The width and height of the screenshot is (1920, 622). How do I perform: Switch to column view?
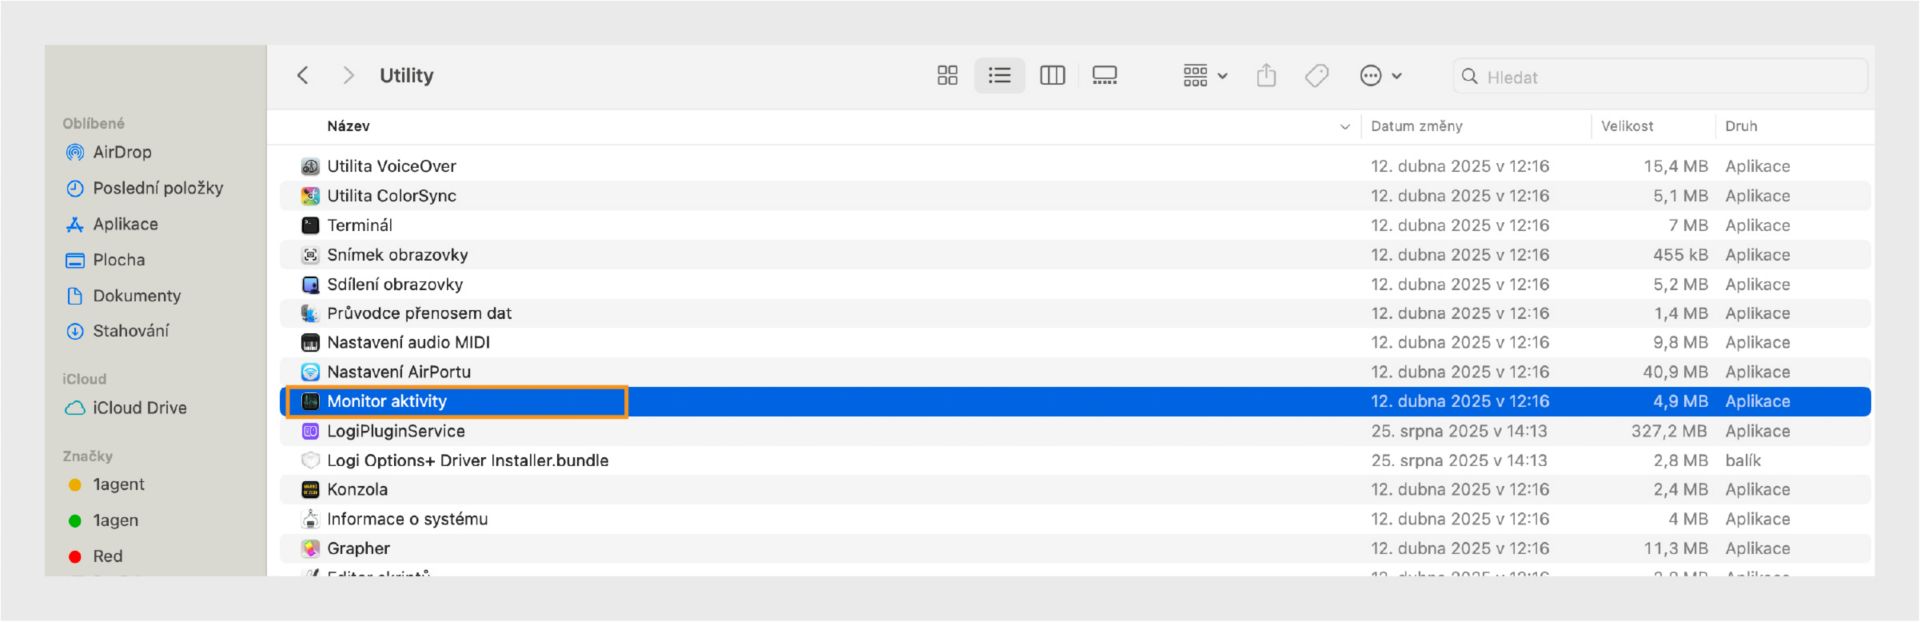pyautogui.click(x=1052, y=76)
